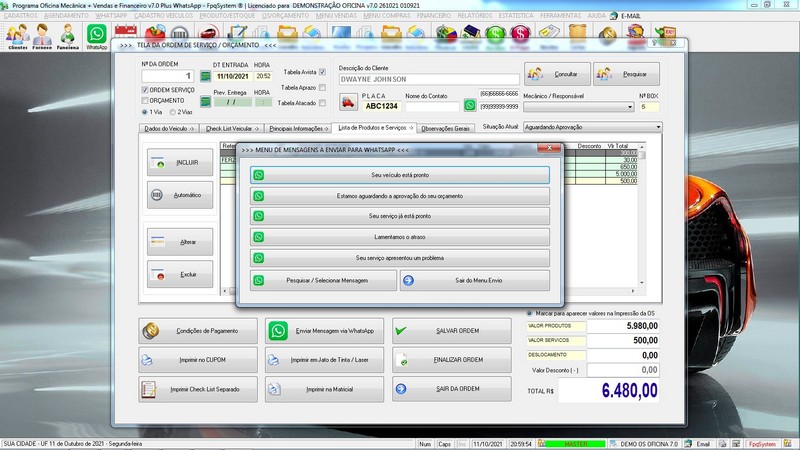Open the Clientes toolbar icon
This screenshot has width=800, height=450.
tap(18, 37)
